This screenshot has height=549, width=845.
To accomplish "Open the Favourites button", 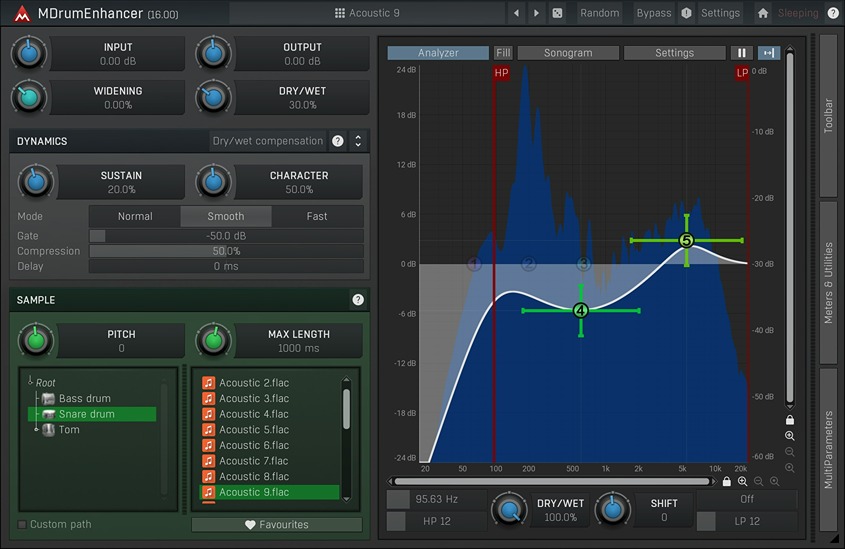I will (x=276, y=524).
